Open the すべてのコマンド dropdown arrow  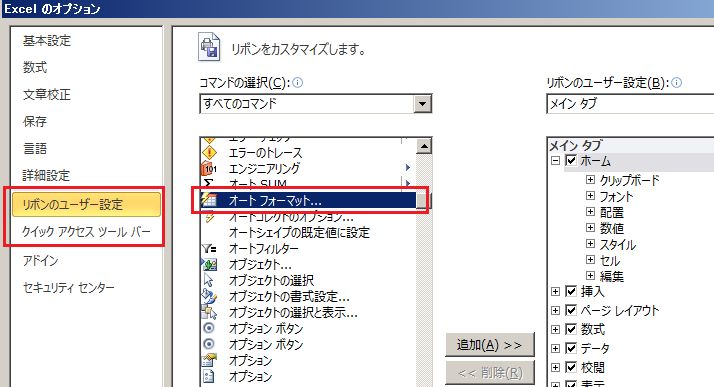[x=422, y=104]
